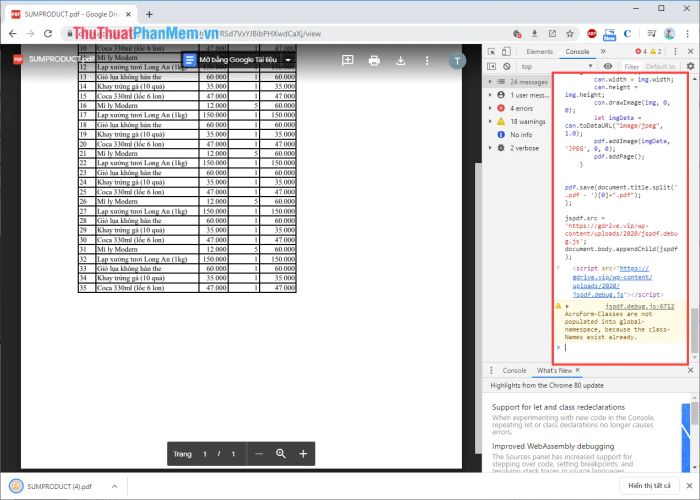Open Chrome three-dot menu
The width and height of the screenshot is (700, 500).
(x=687, y=33)
